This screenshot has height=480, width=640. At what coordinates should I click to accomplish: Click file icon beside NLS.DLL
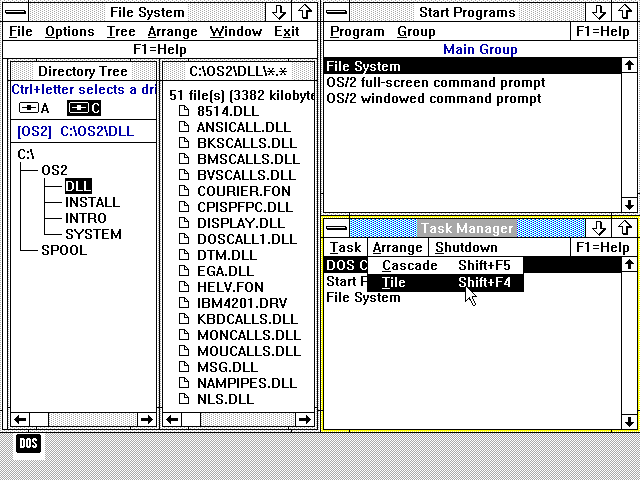(184, 399)
